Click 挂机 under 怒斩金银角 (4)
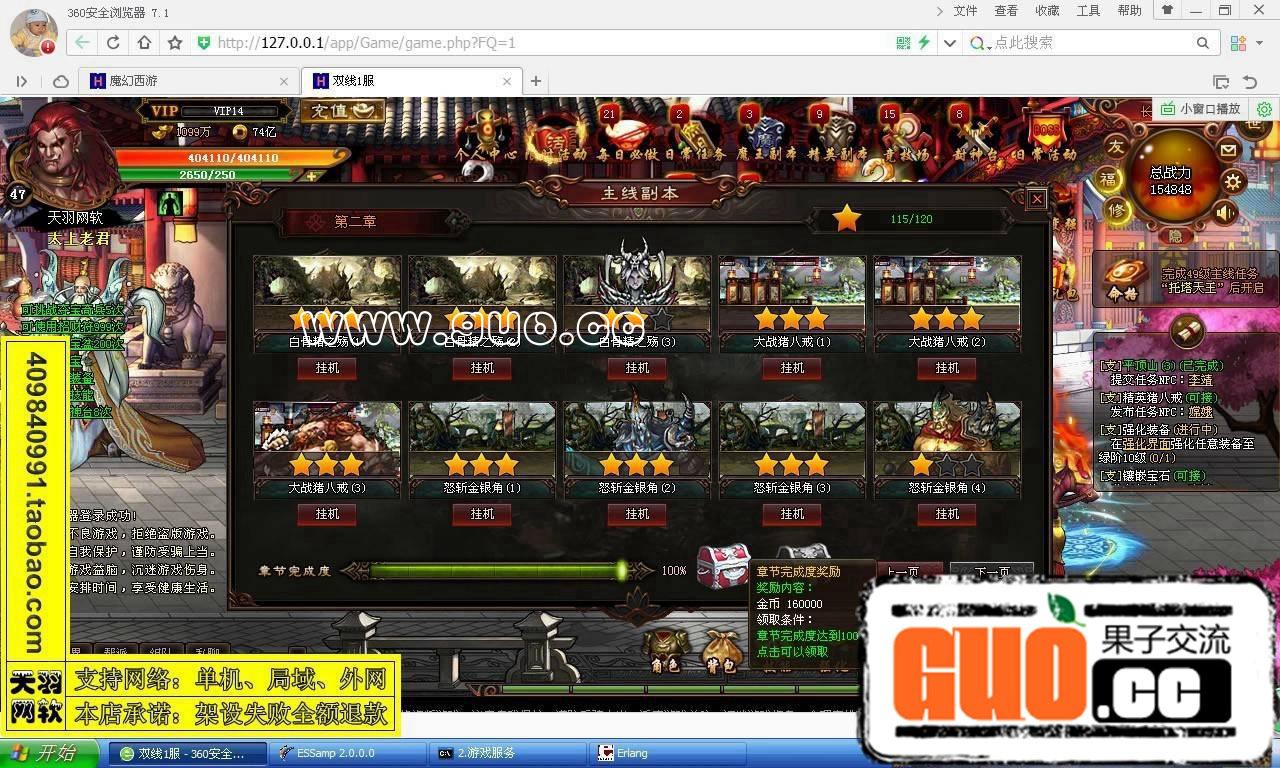Screen dimensions: 1280x768 (x=947, y=514)
